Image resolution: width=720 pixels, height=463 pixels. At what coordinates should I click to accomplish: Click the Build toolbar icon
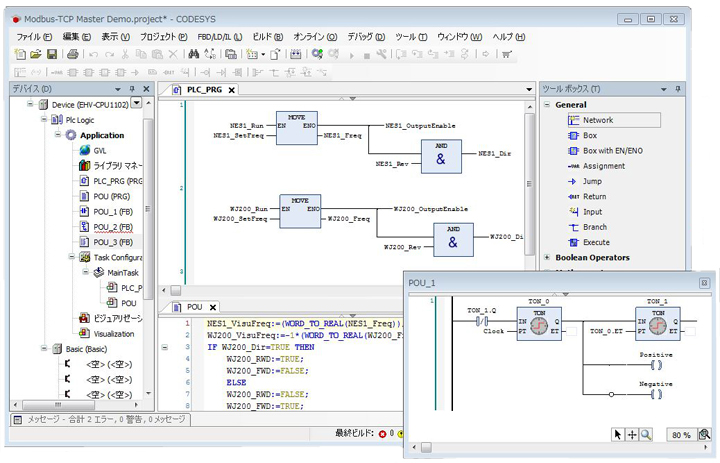click(x=296, y=54)
